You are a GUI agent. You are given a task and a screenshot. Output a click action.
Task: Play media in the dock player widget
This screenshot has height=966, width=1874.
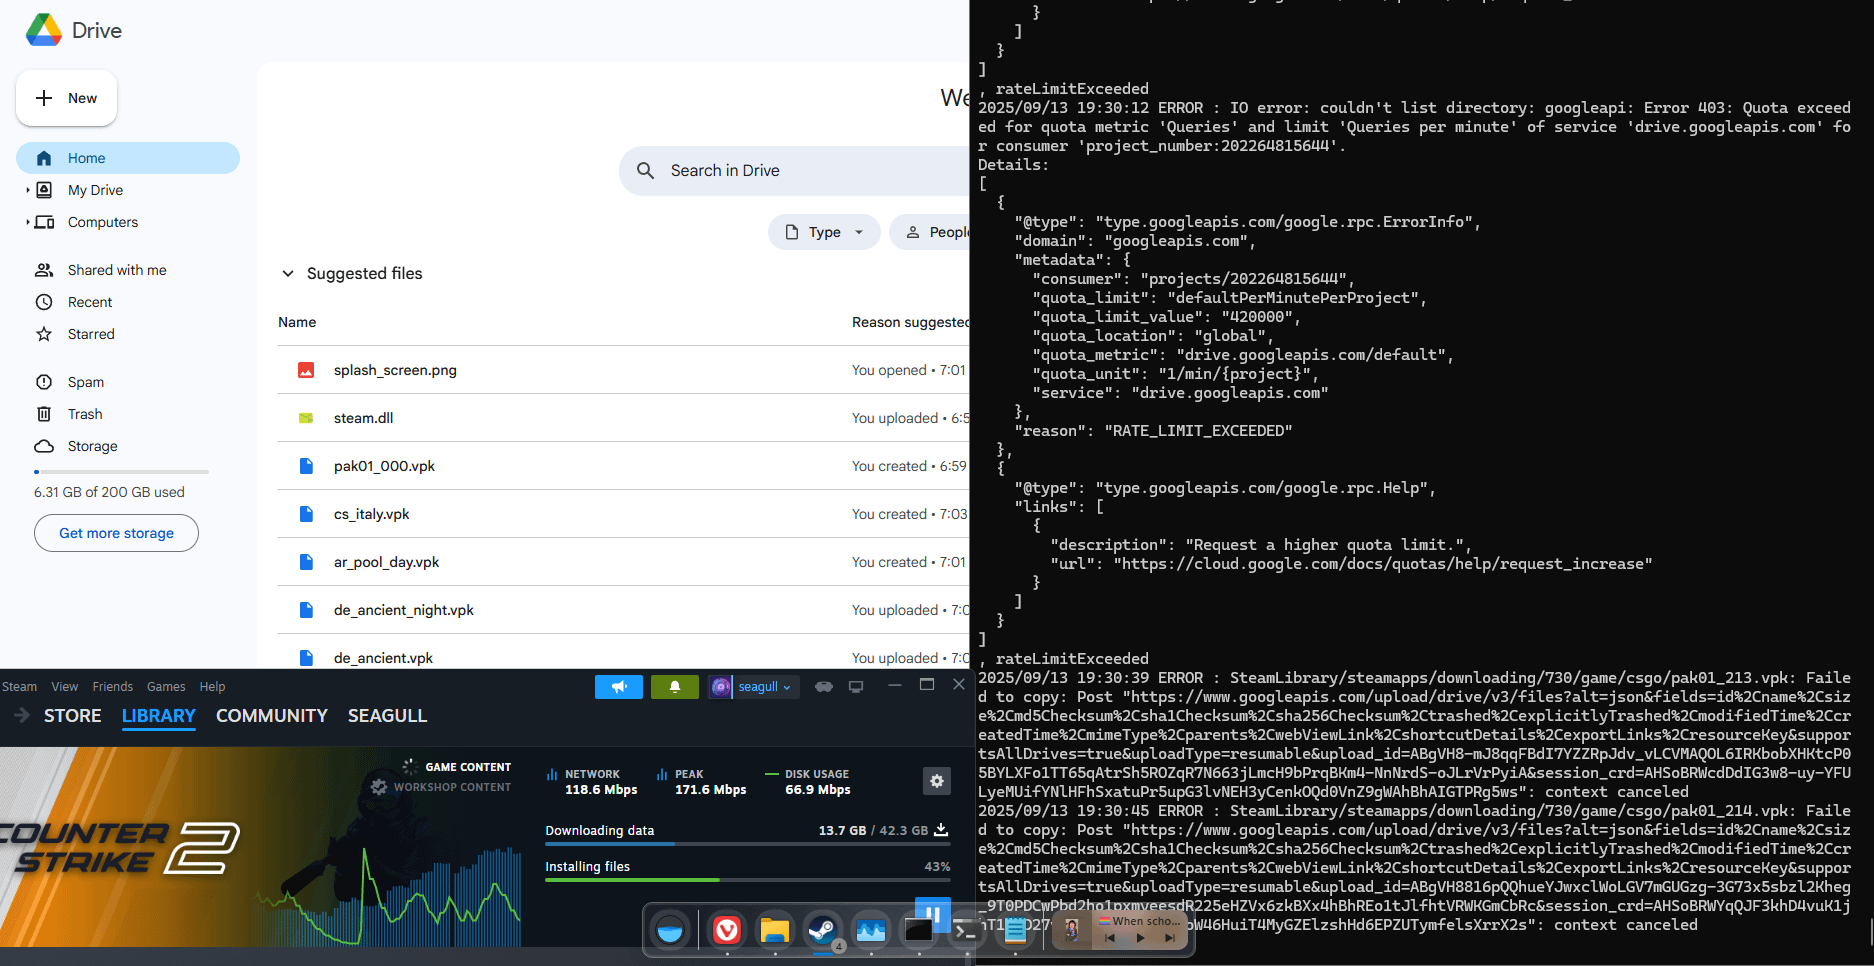pos(1140,938)
